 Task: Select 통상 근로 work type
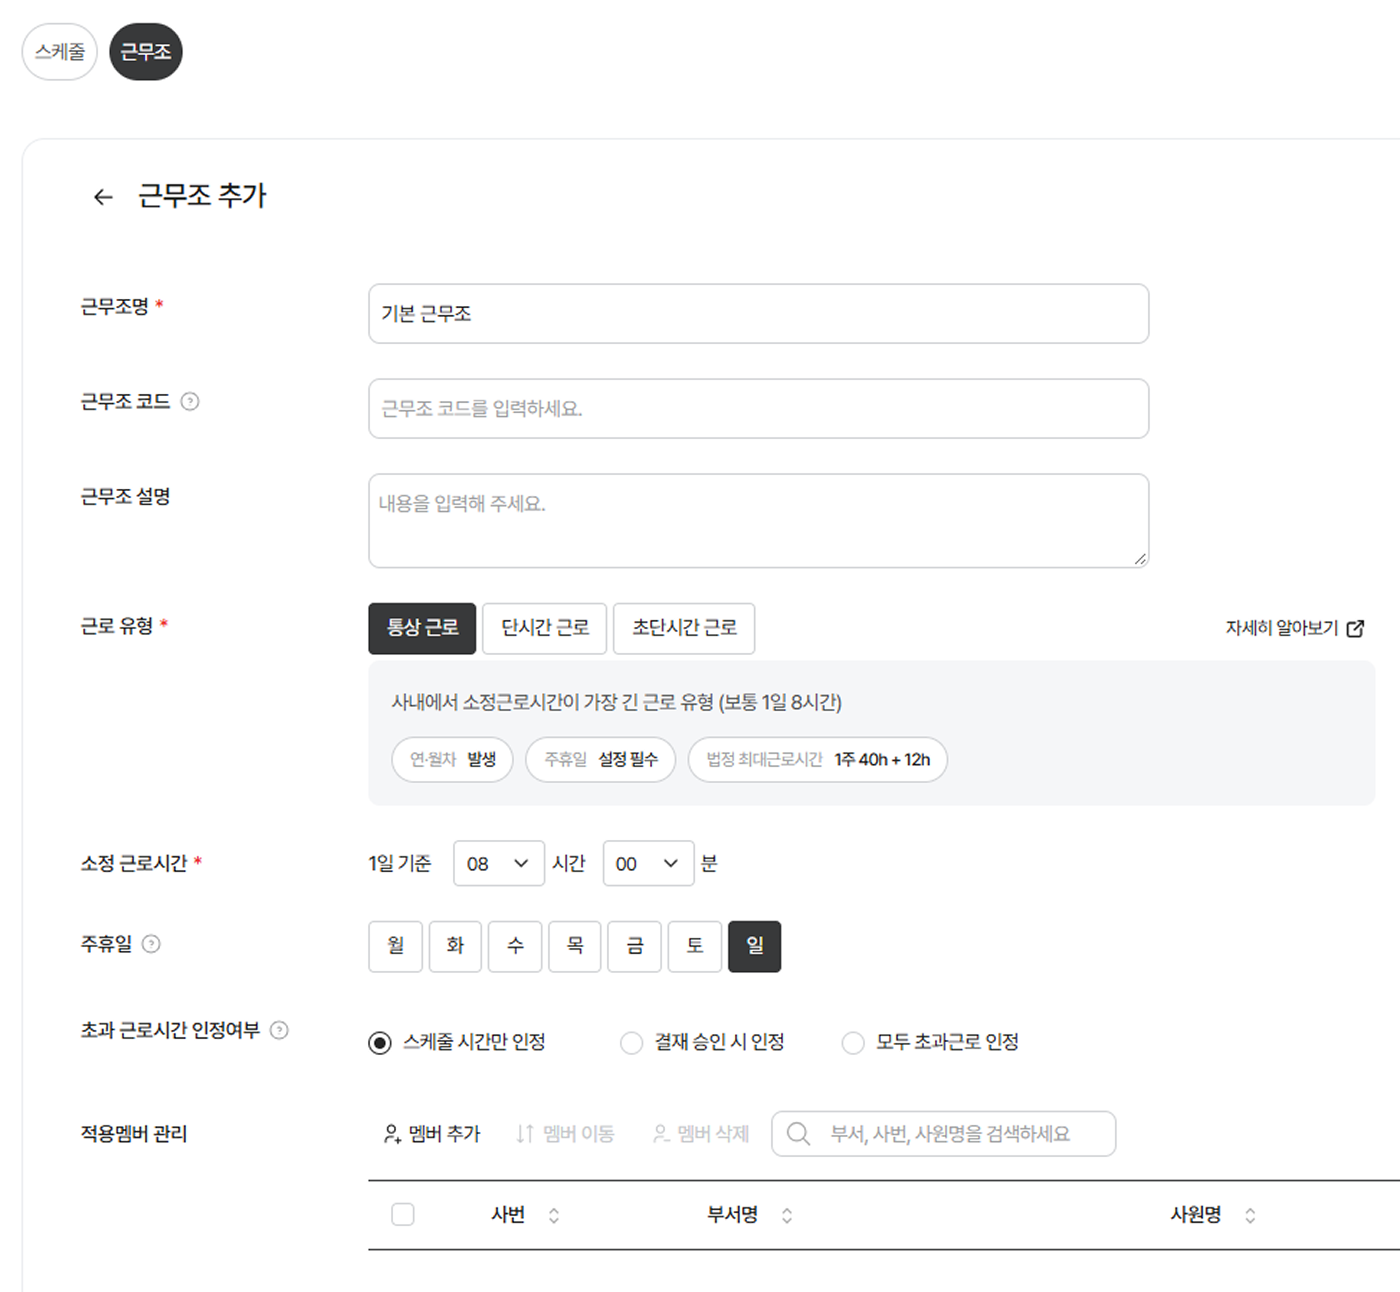pyautogui.click(x=422, y=628)
